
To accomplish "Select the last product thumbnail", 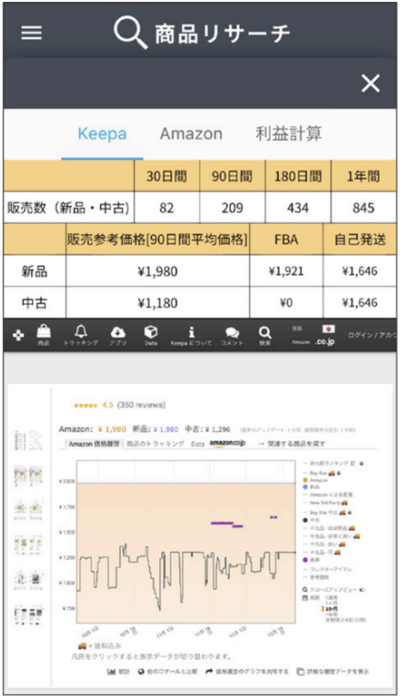I will click(28, 616).
